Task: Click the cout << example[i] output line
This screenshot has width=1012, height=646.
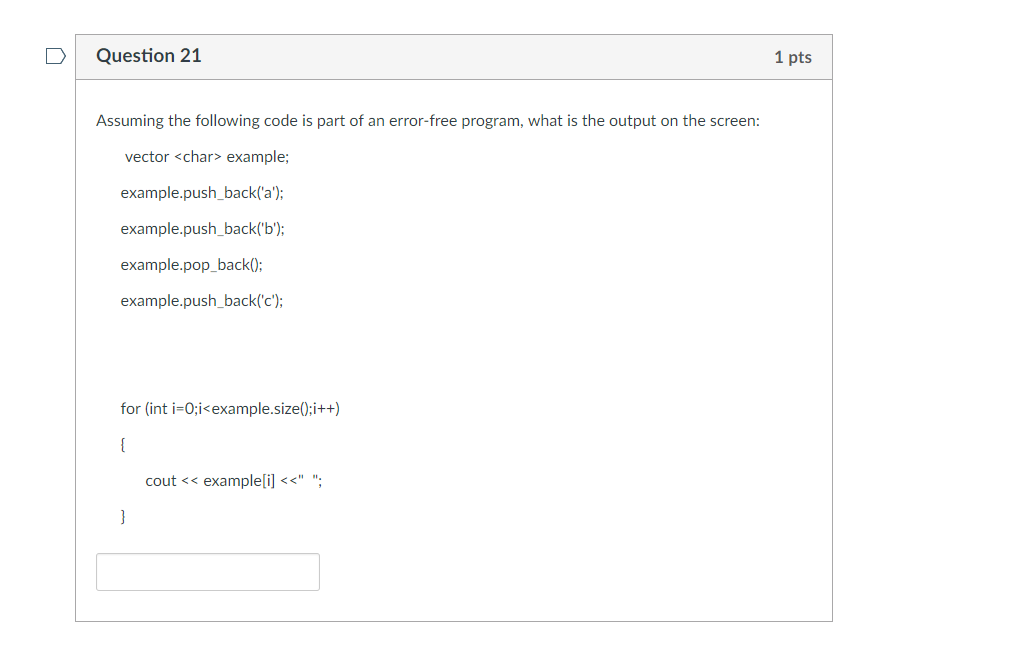Action: tap(235, 480)
